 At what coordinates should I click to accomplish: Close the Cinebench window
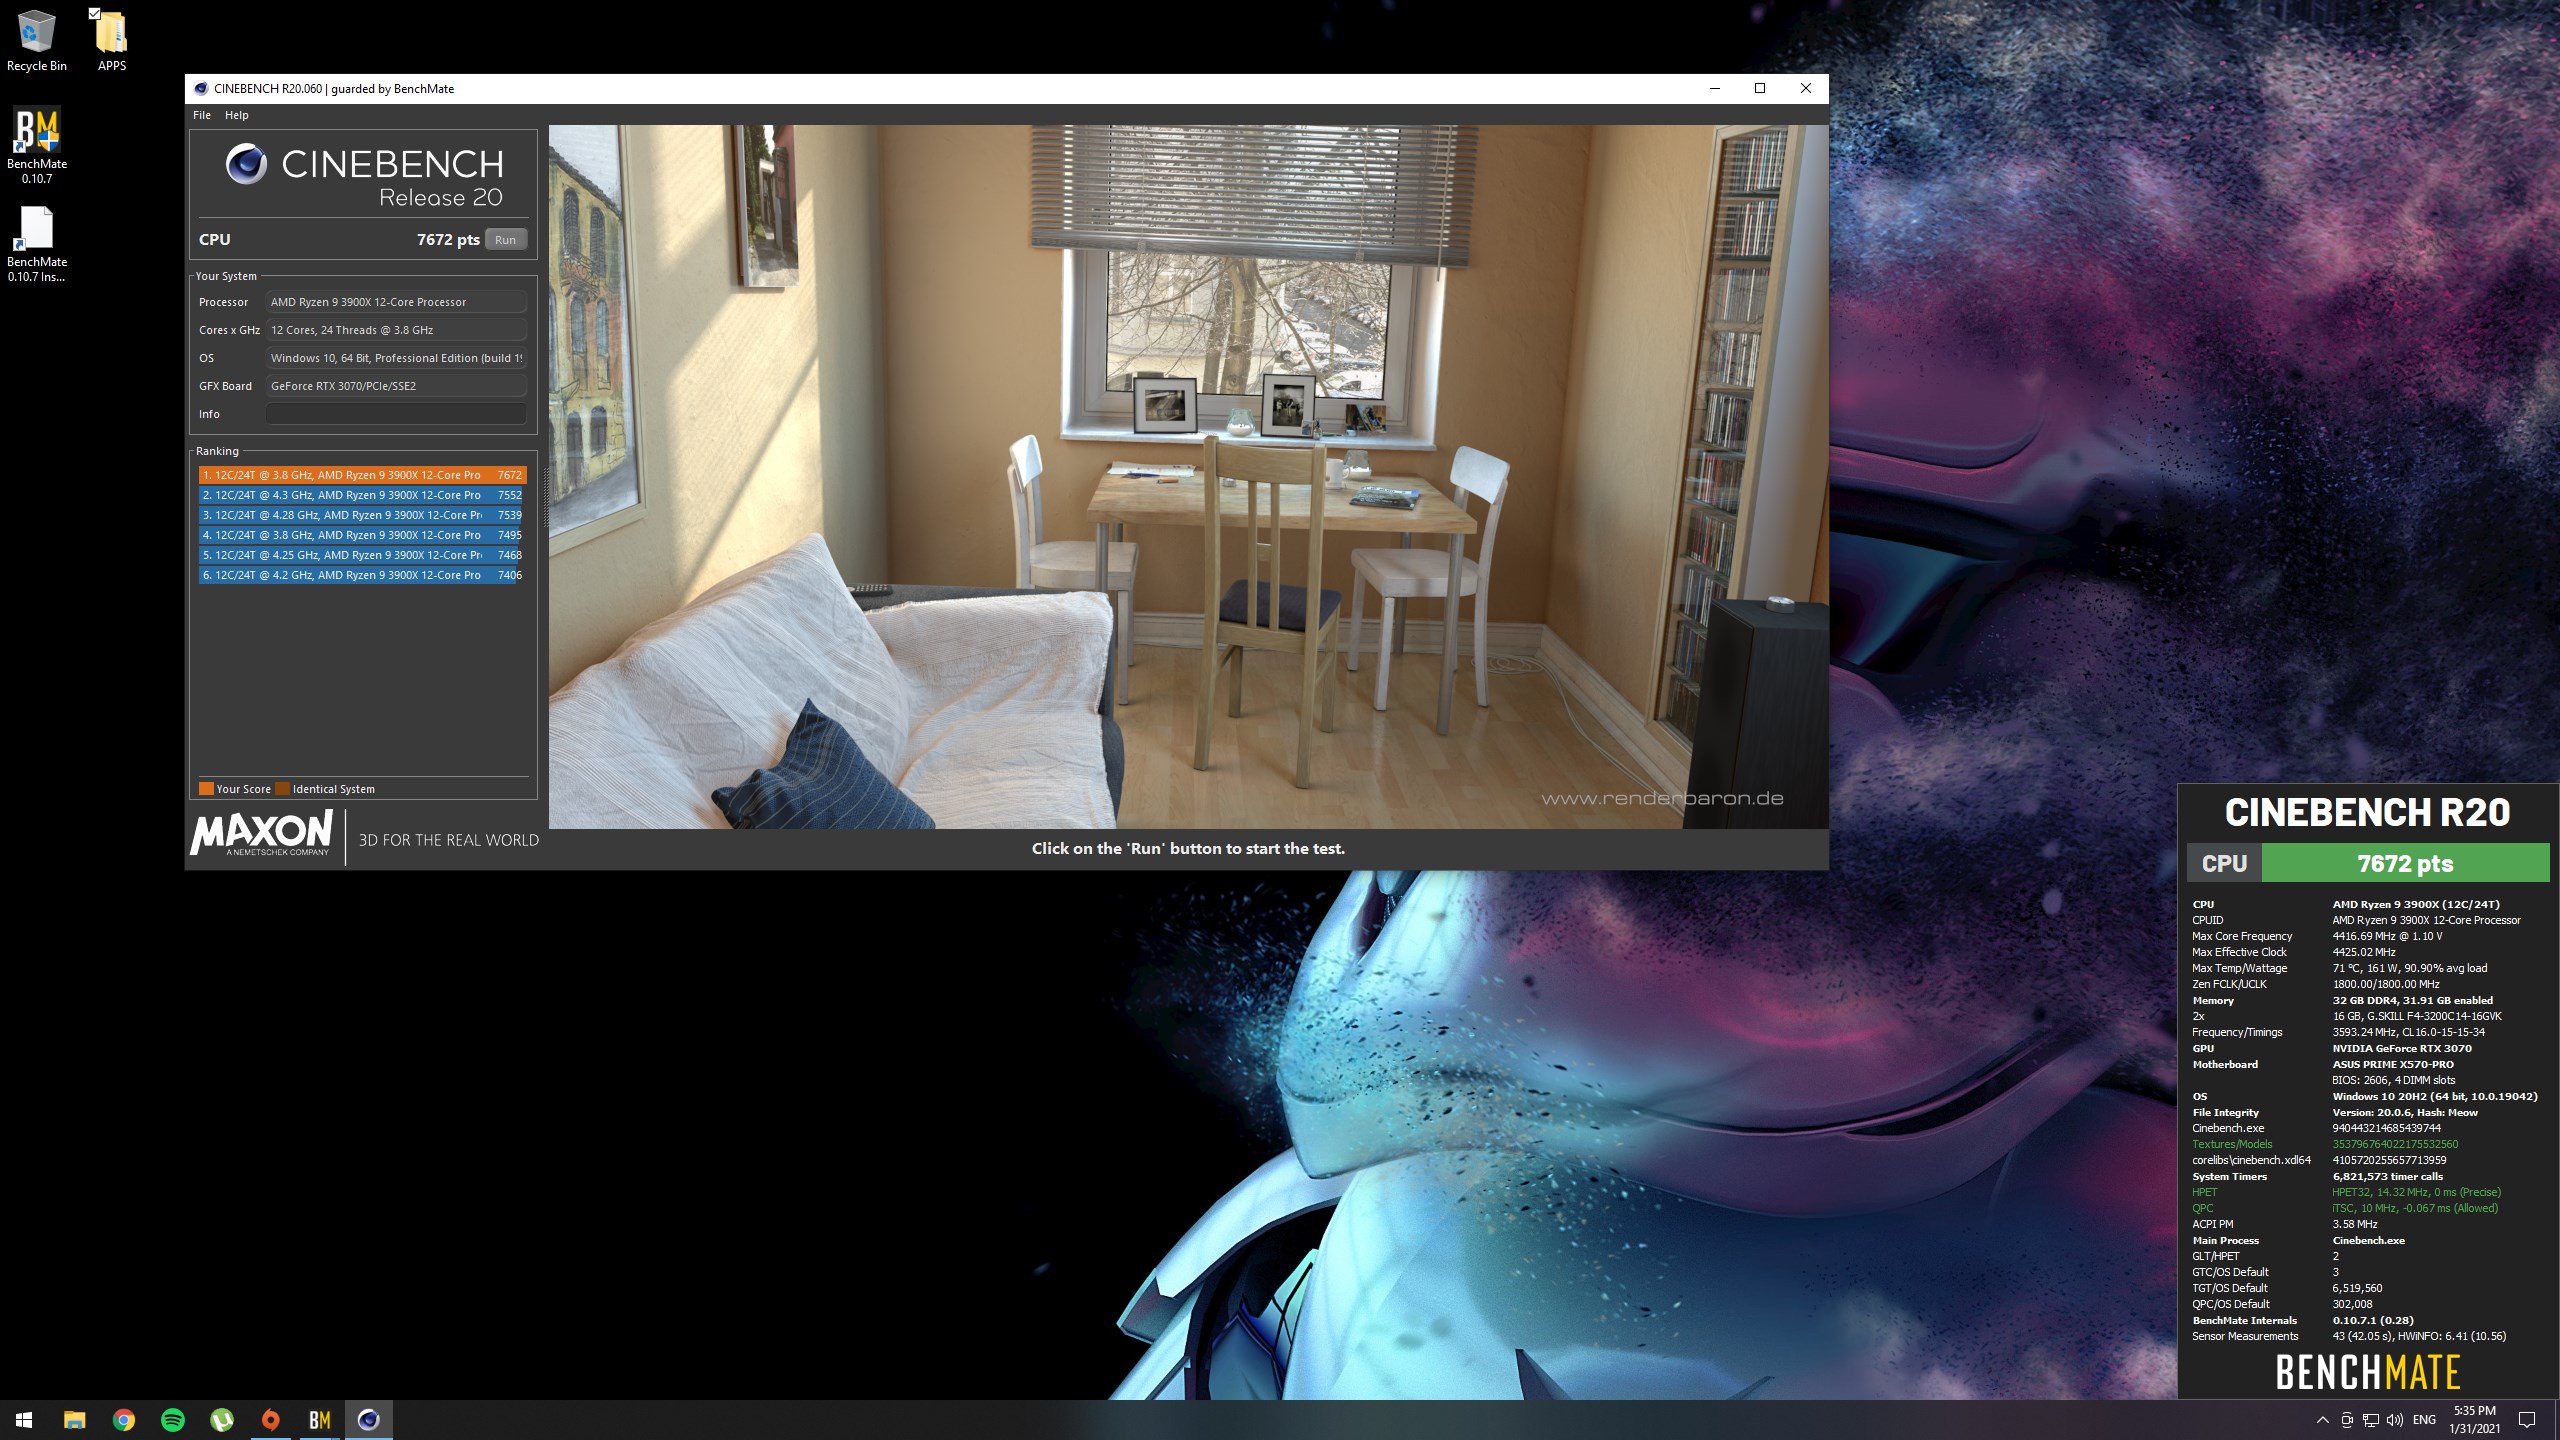[x=1806, y=88]
